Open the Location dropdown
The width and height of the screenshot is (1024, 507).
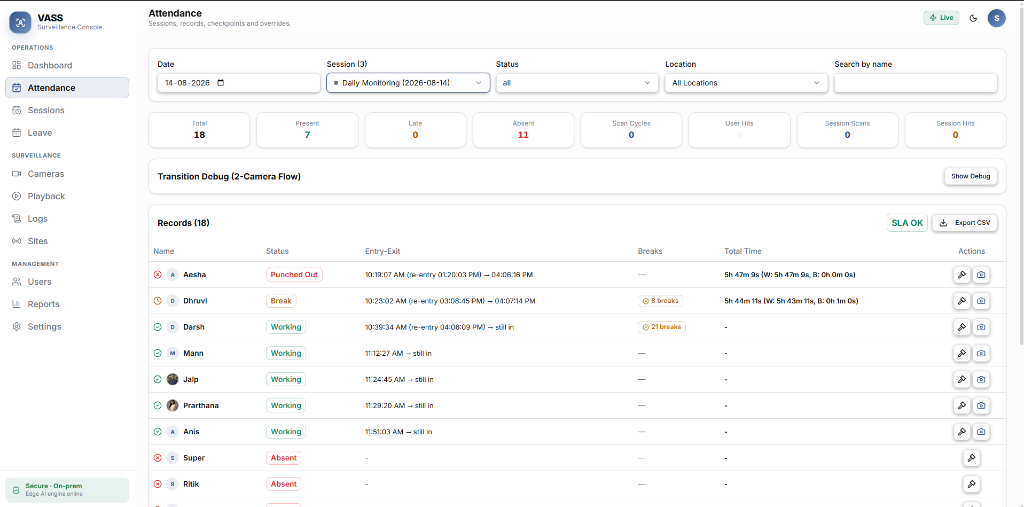click(746, 83)
